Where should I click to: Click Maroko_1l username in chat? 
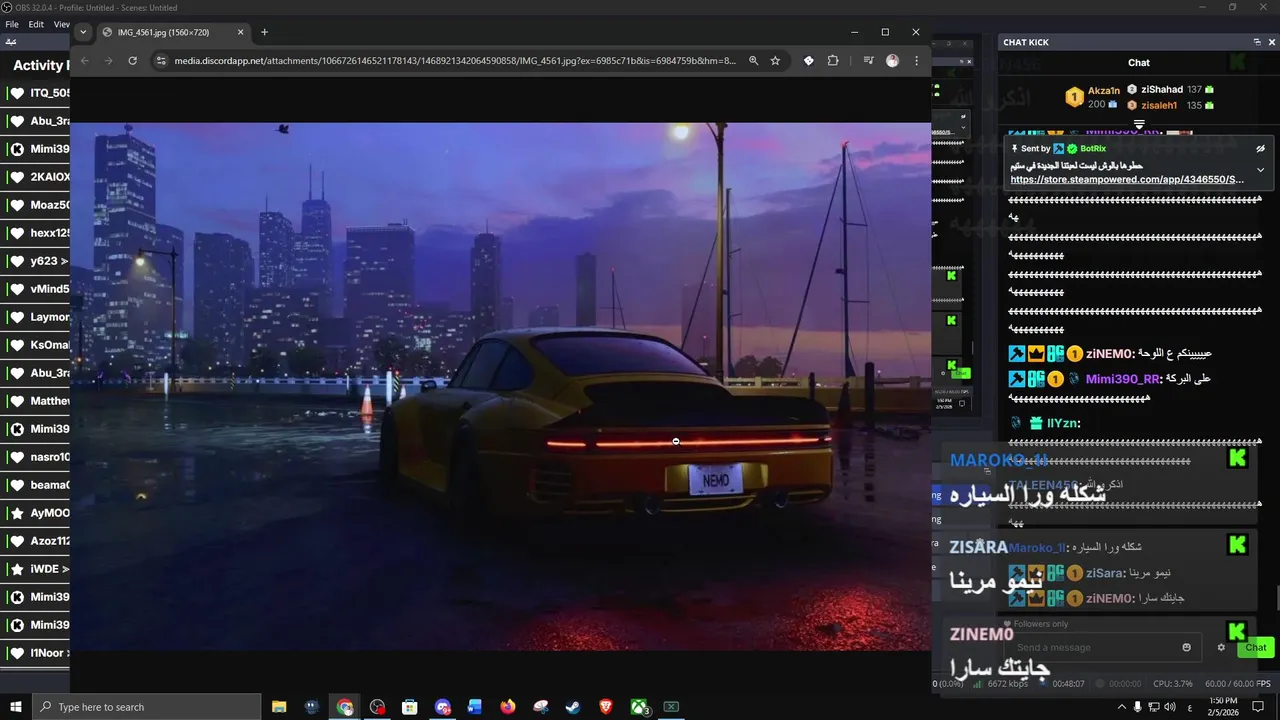1037,547
